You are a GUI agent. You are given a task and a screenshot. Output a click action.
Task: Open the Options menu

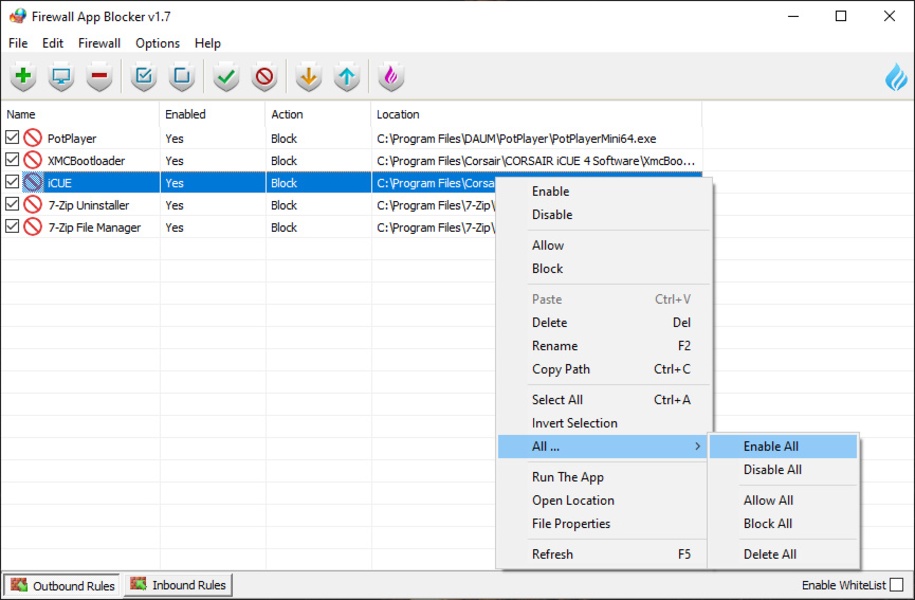pyautogui.click(x=157, y=43)
